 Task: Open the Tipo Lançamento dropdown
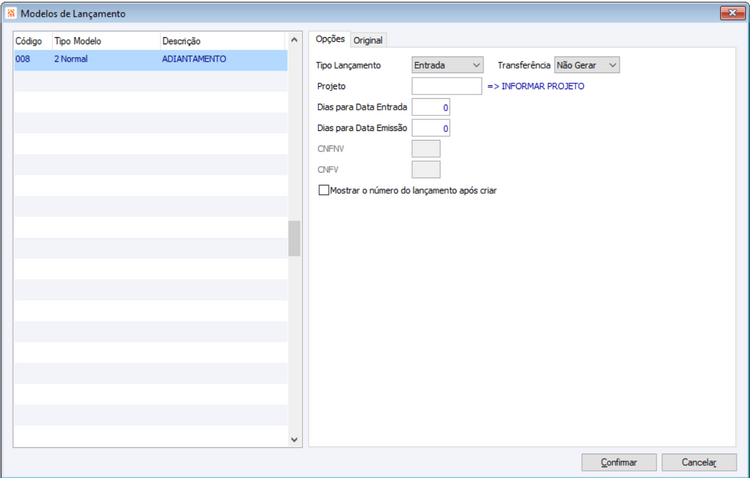point(447,65)
